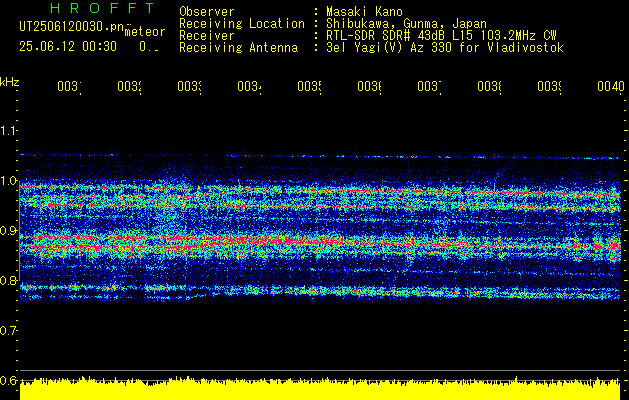
Task: Click the 0031 time marker
Action: click(69, 86)
